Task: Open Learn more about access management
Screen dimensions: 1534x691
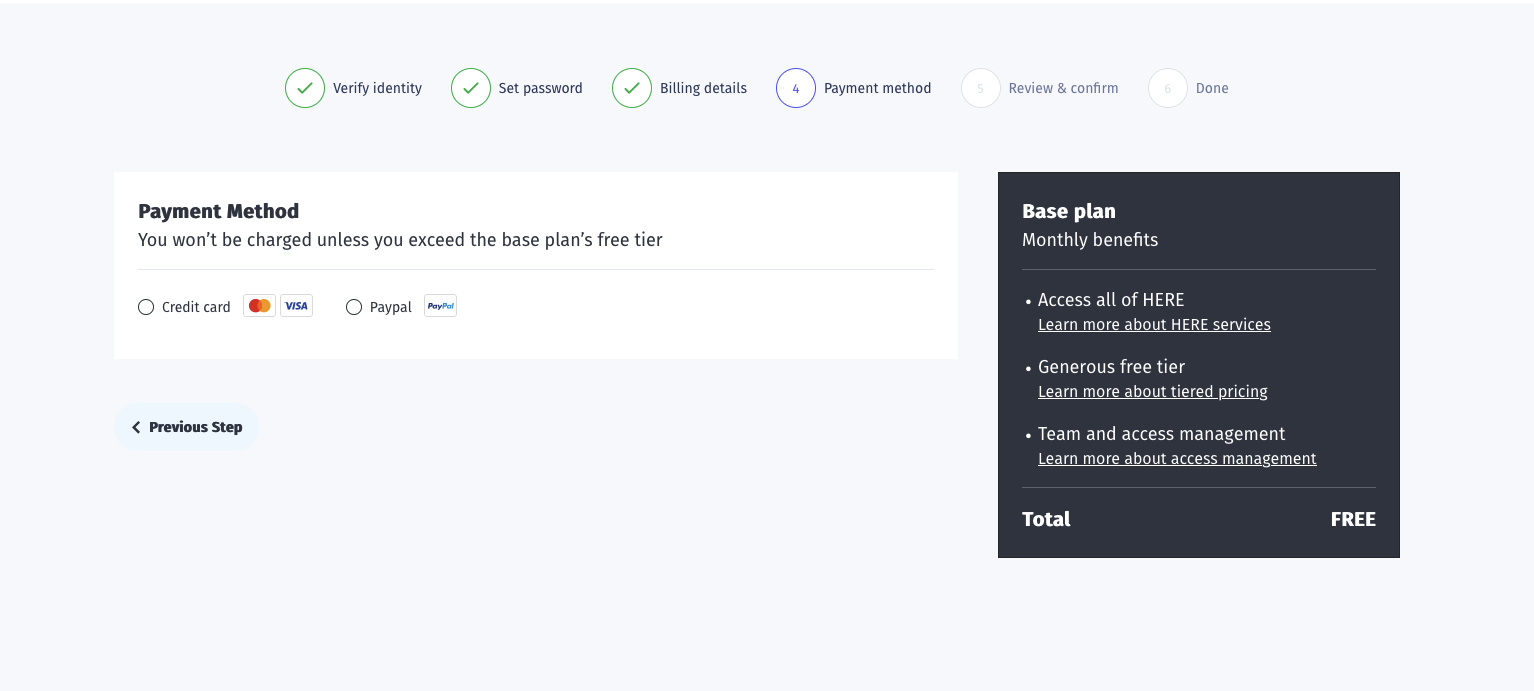Action: click(x=1177, y=458)
